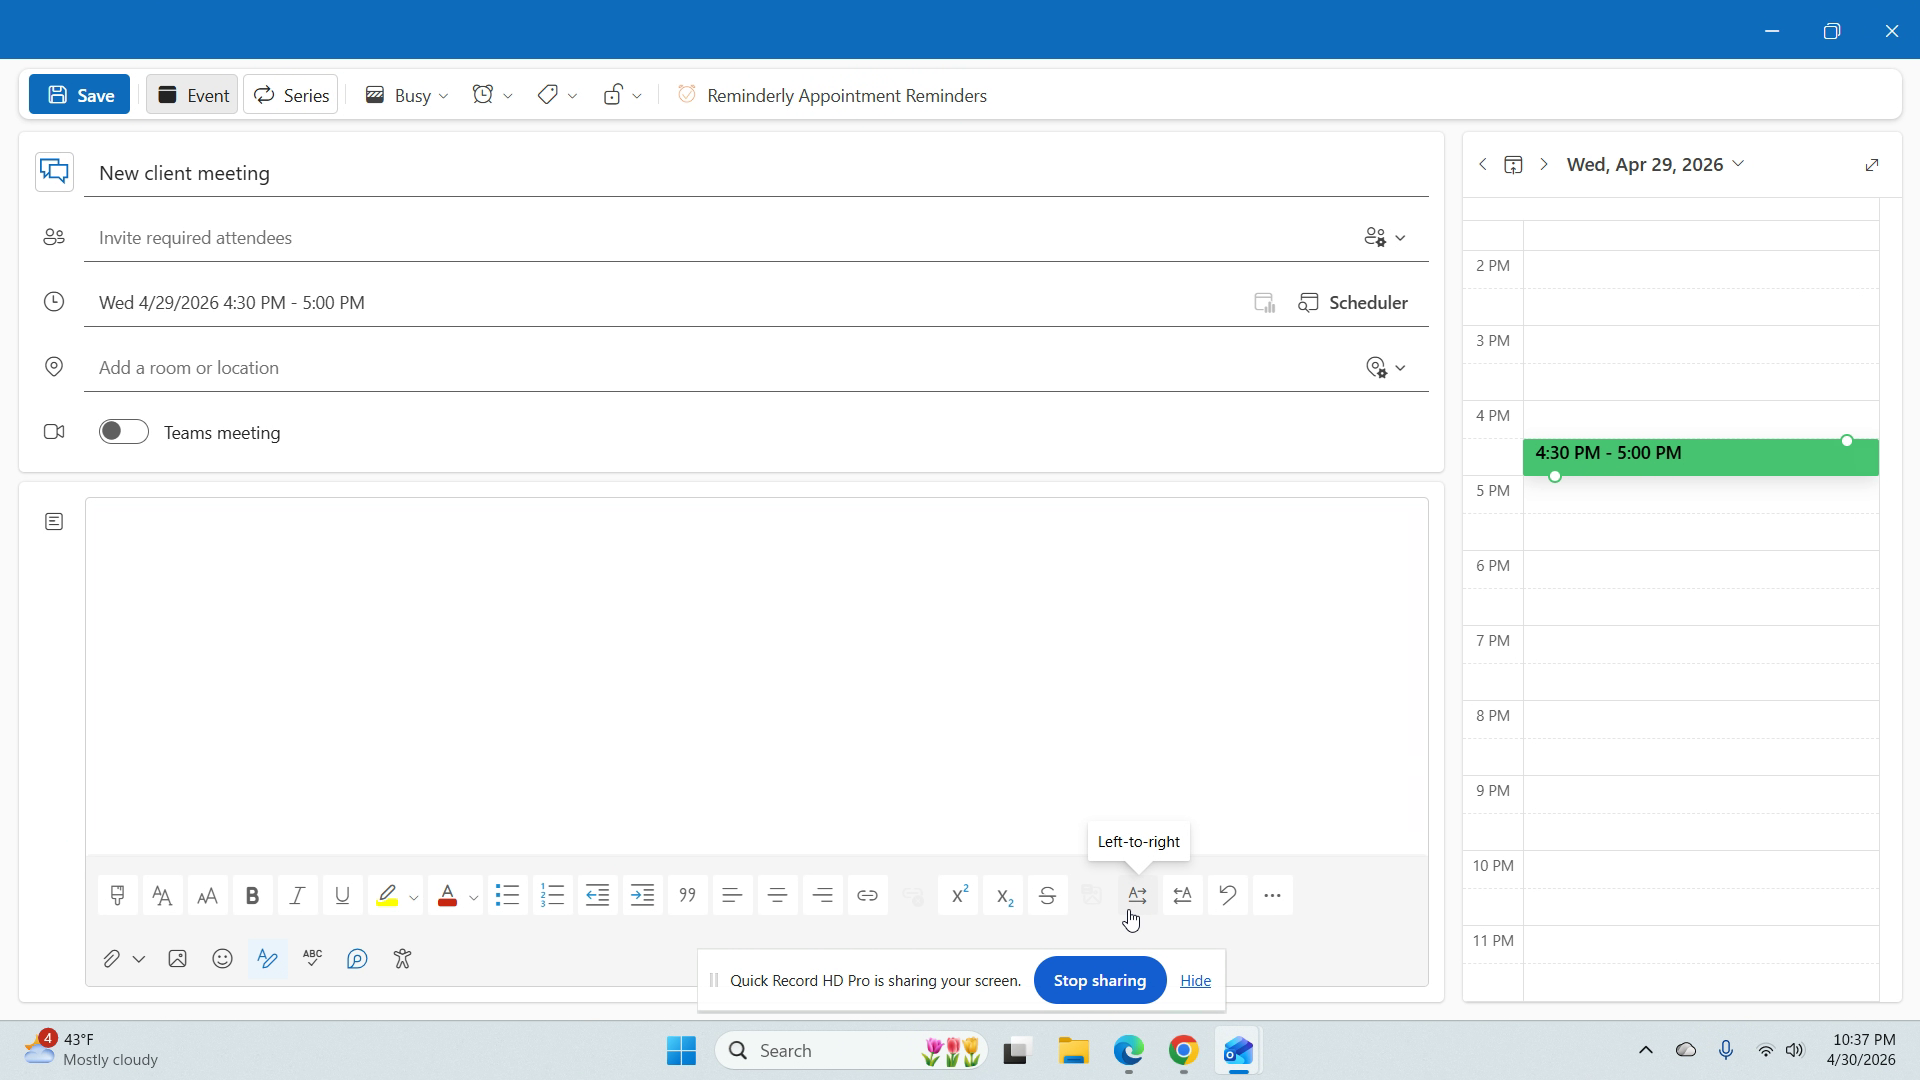Toggle underline formatting

(342, 896)
